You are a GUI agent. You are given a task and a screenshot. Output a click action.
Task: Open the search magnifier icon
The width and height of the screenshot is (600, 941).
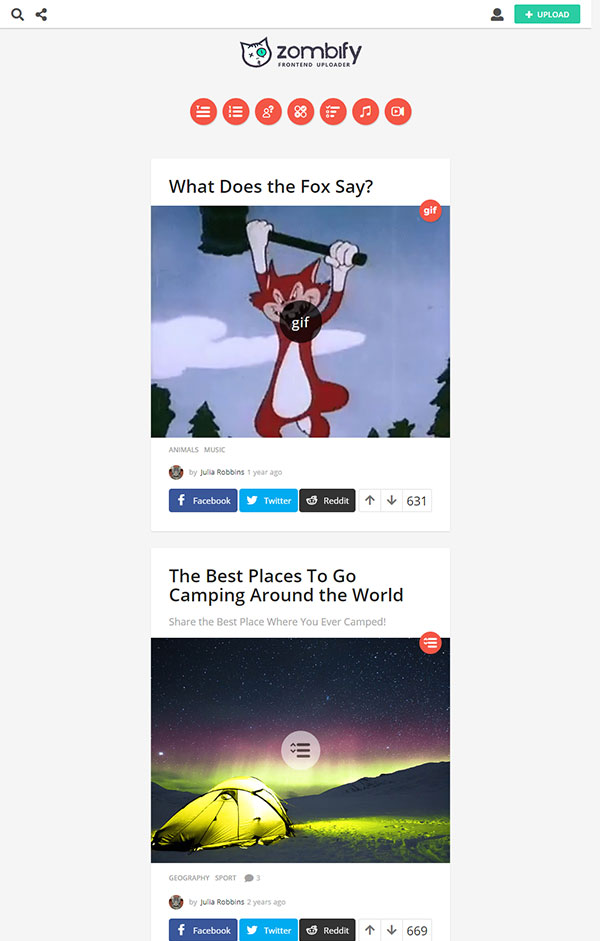[x=17, y=14]
